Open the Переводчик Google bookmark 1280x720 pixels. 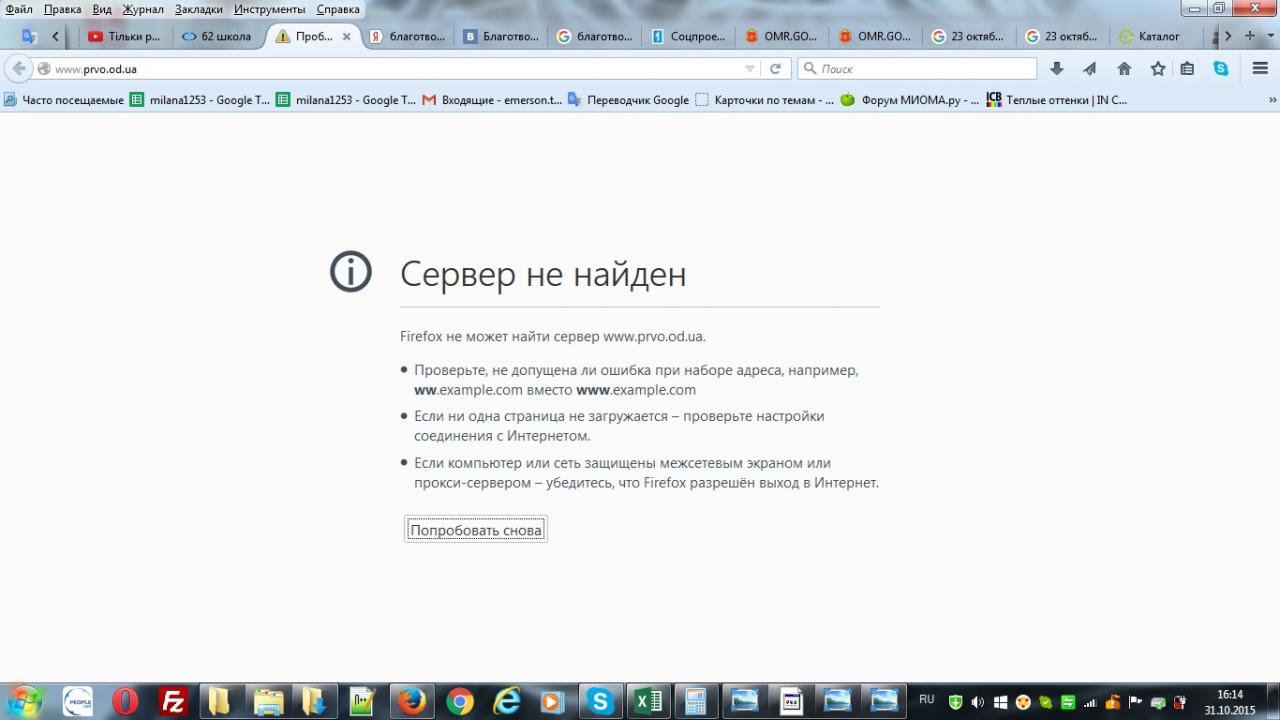coord(629,100)
